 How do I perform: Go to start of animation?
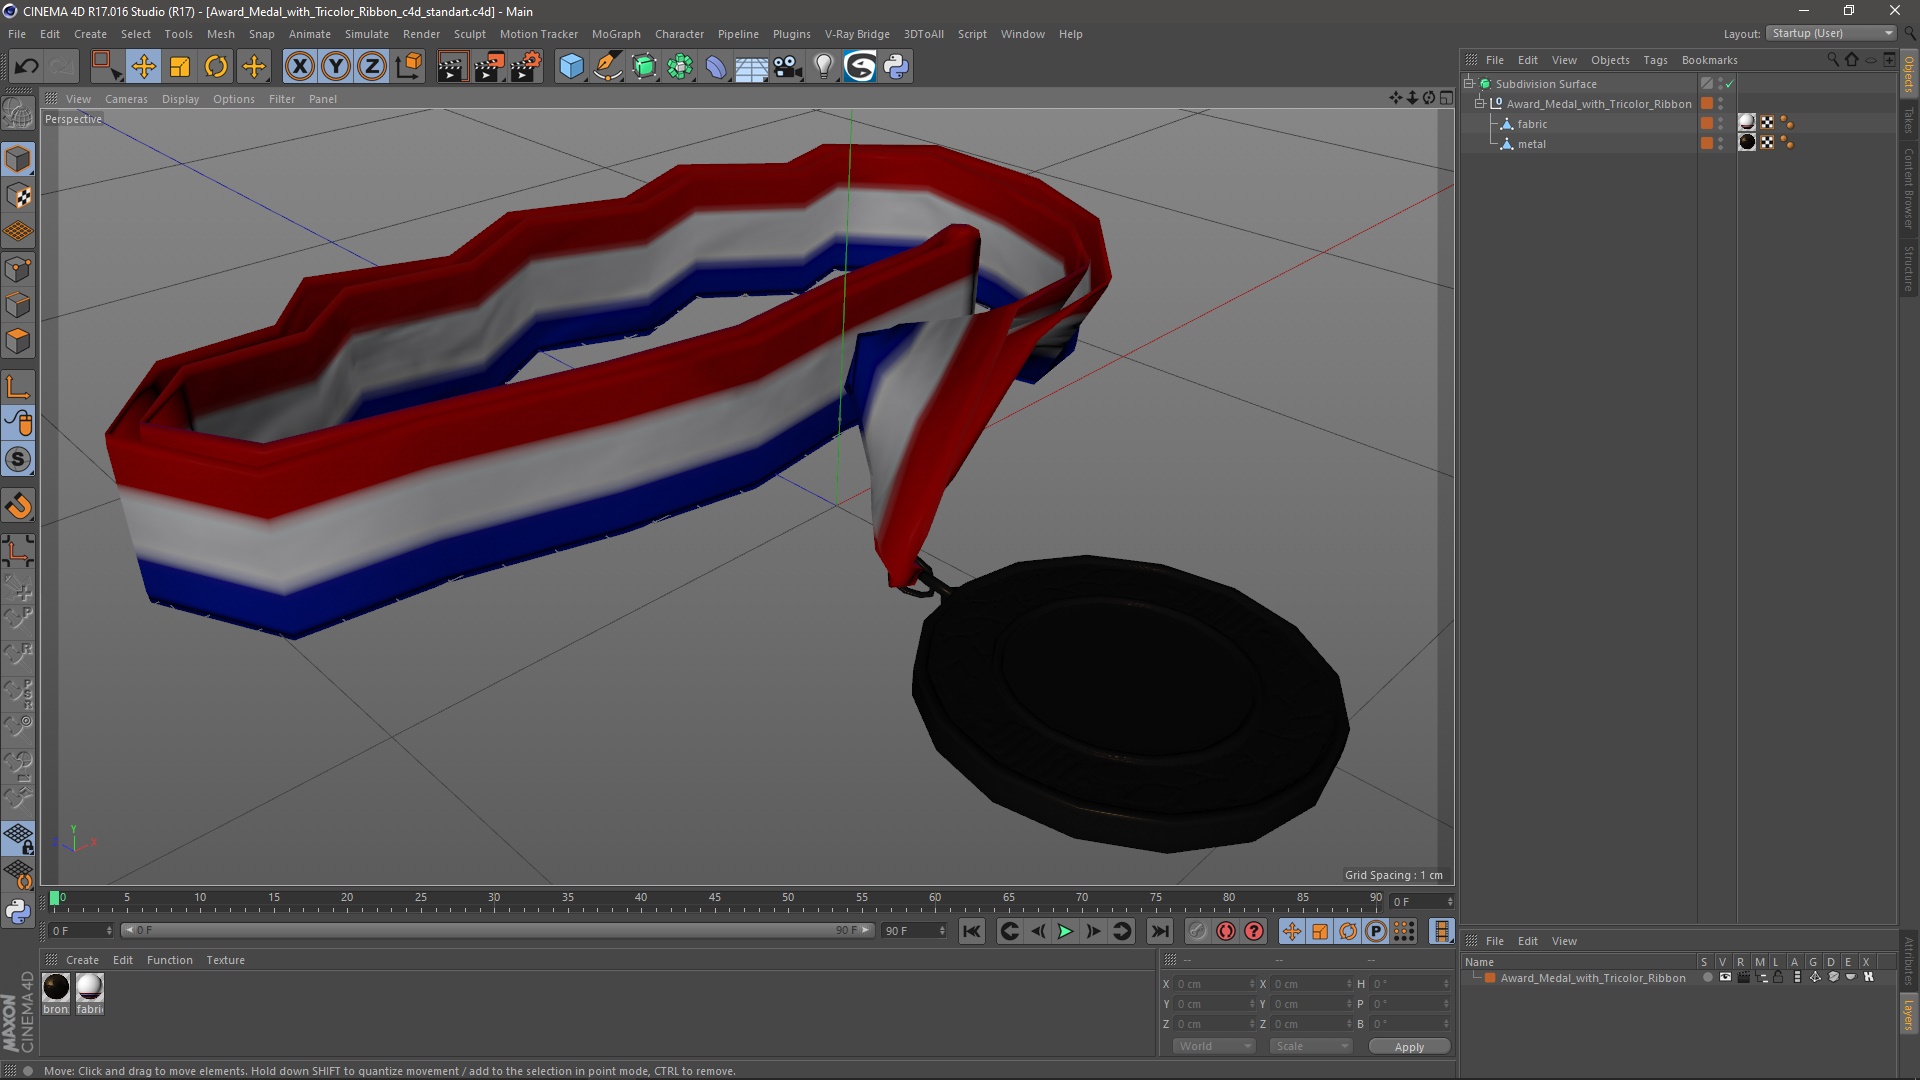point(971,932)
